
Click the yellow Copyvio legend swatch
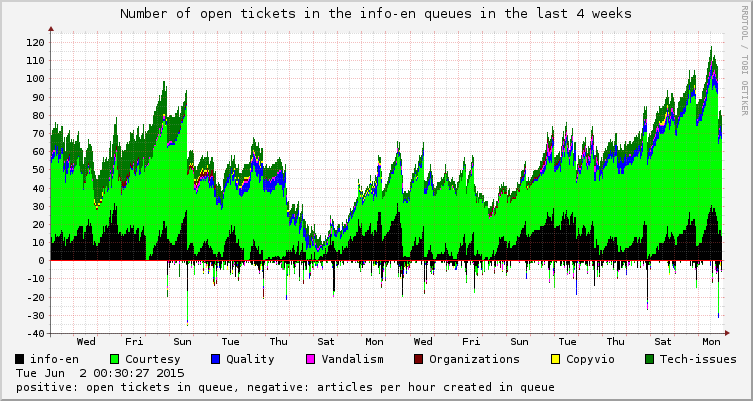tap(556, 359)
